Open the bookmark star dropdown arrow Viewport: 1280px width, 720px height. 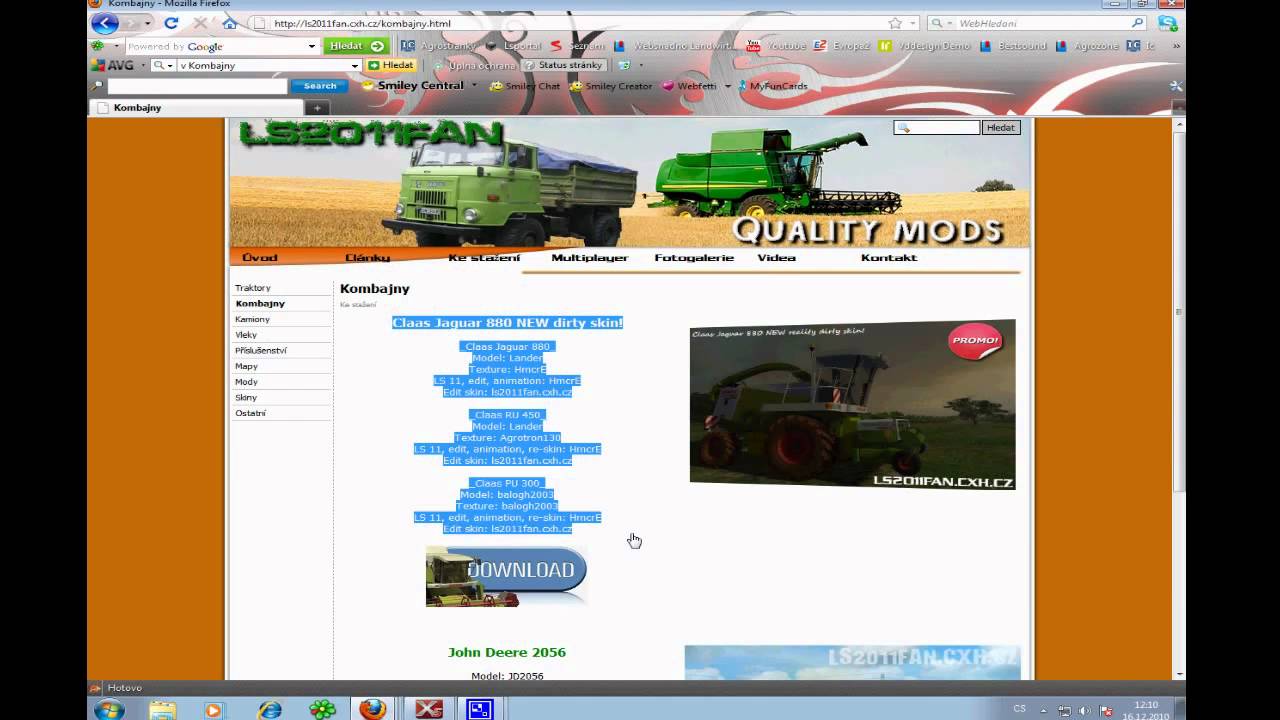point(912,23)
